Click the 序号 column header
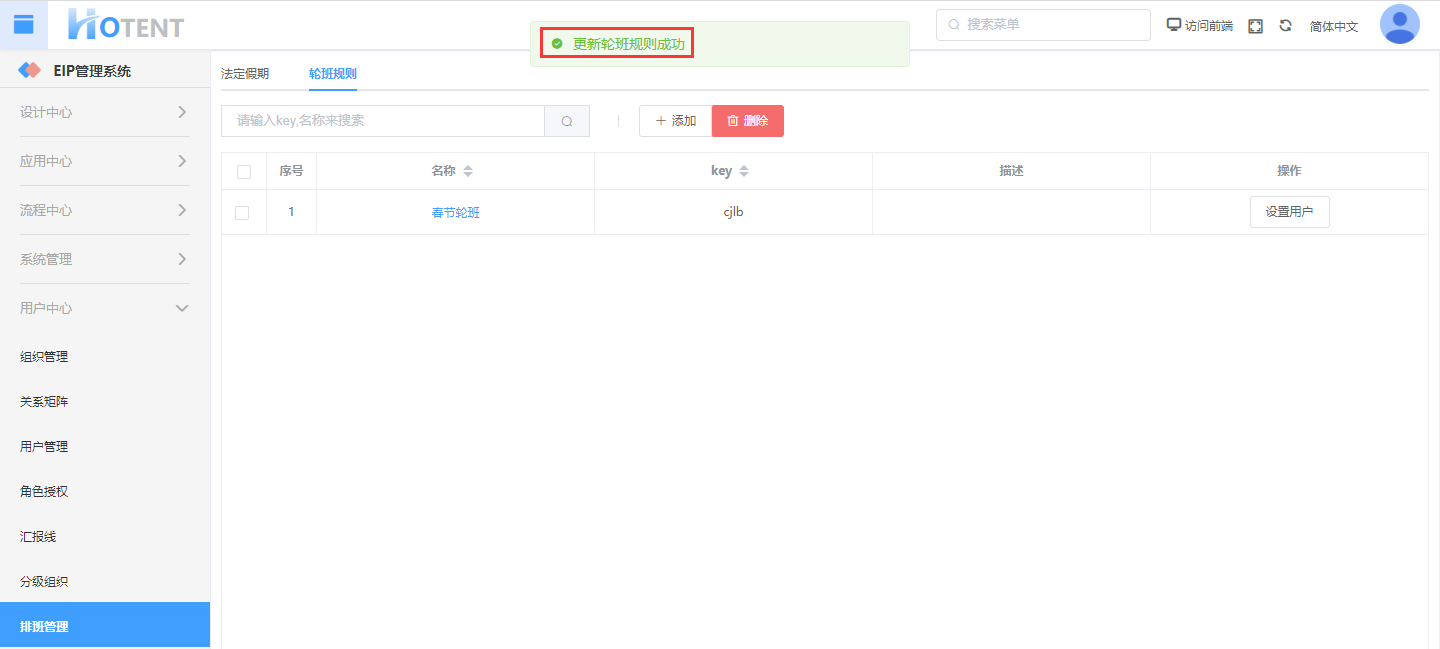This screenshot has height=649, width=1440. coord(291,171)
